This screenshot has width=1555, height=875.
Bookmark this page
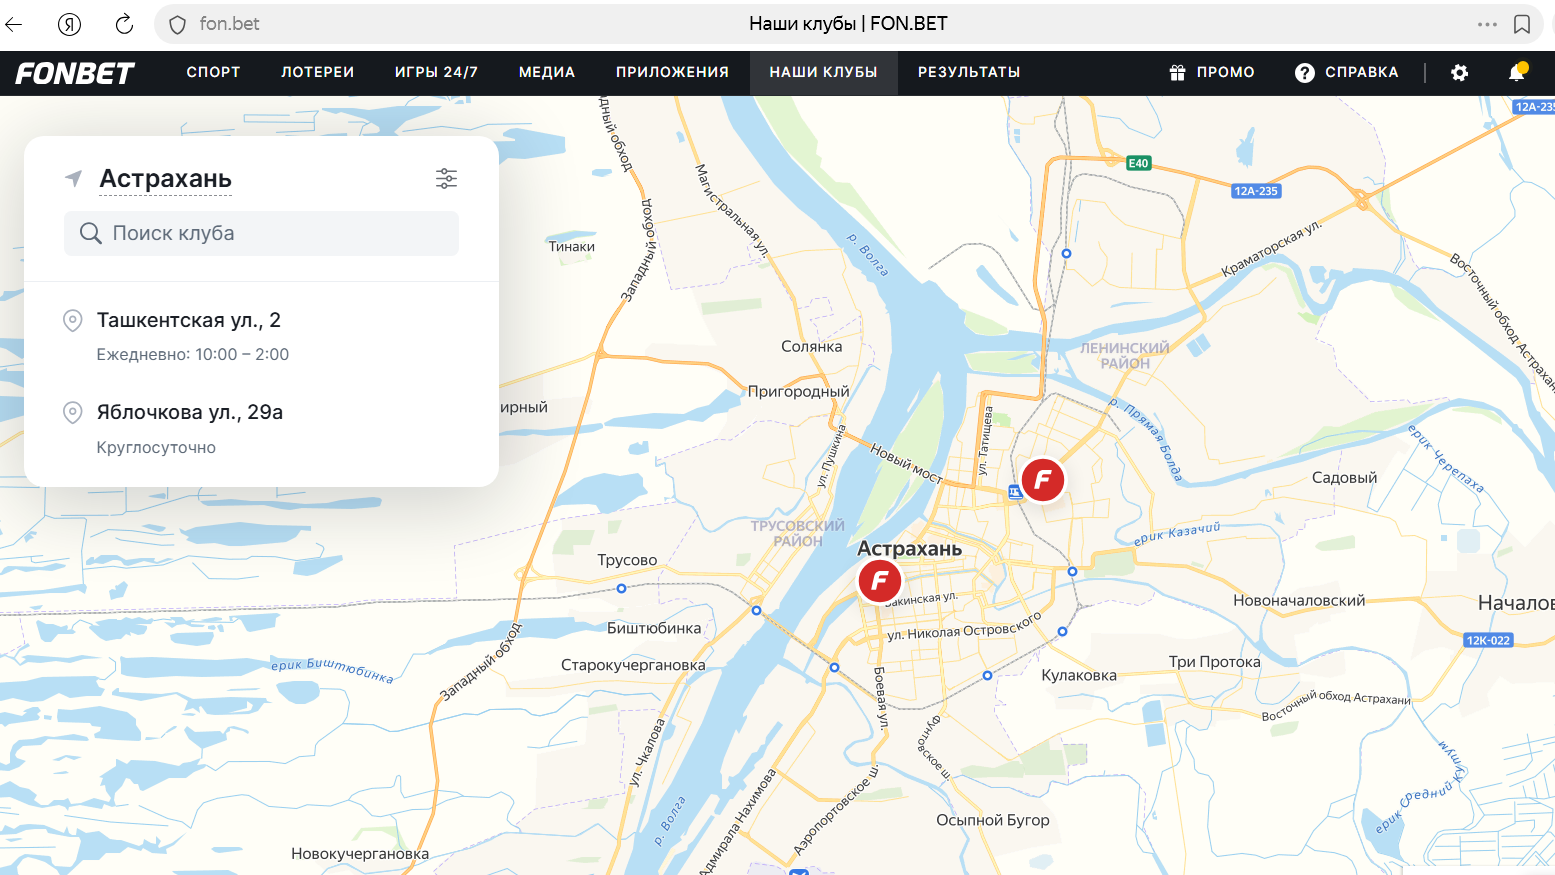[1522, 24]
